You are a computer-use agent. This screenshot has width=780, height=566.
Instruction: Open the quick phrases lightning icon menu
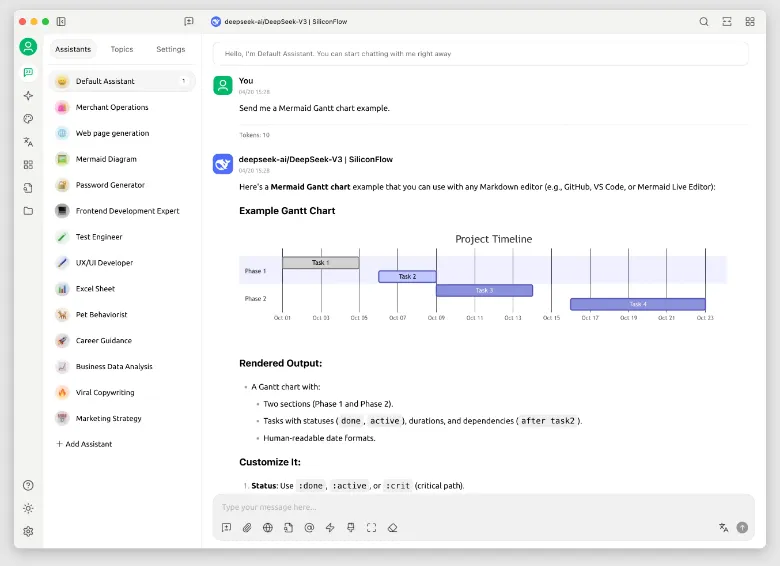[330, 527]
